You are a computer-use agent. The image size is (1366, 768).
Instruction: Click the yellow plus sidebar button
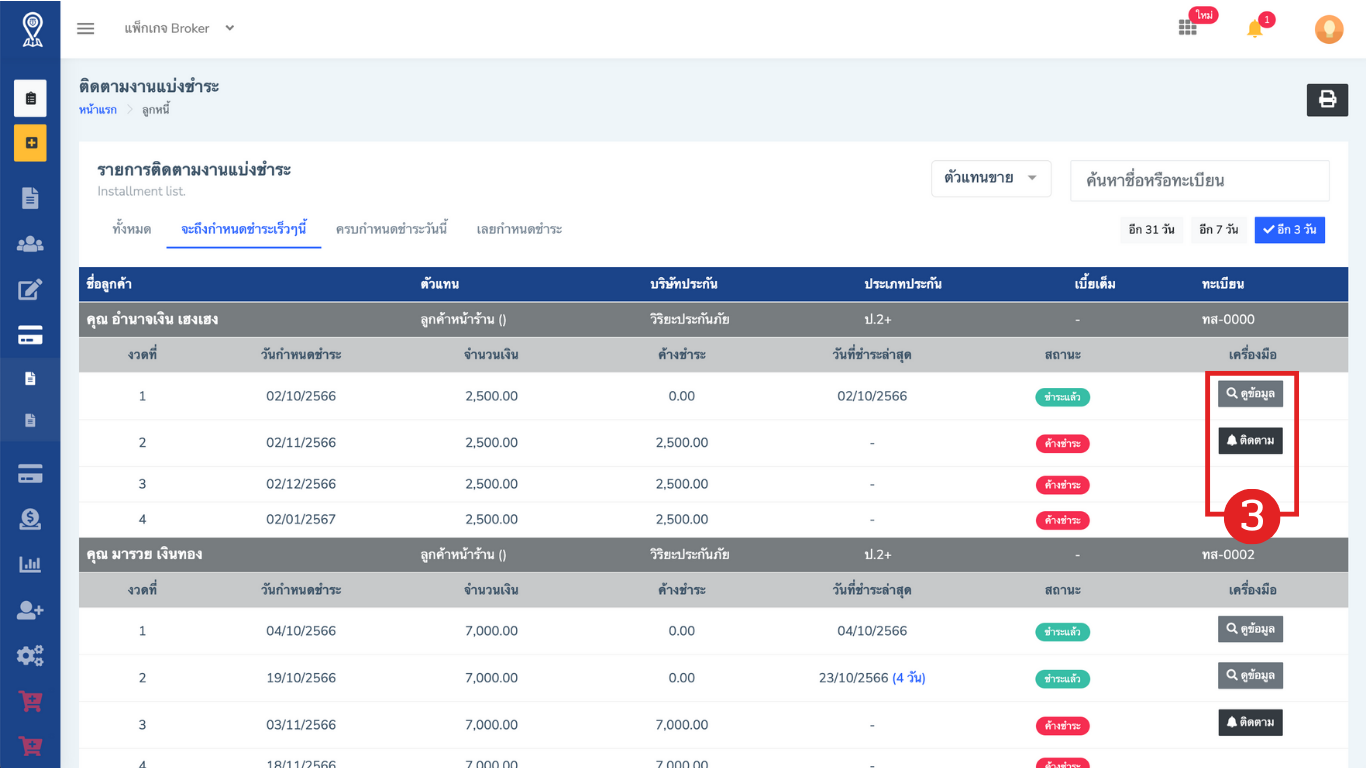(x=30, y=143)
